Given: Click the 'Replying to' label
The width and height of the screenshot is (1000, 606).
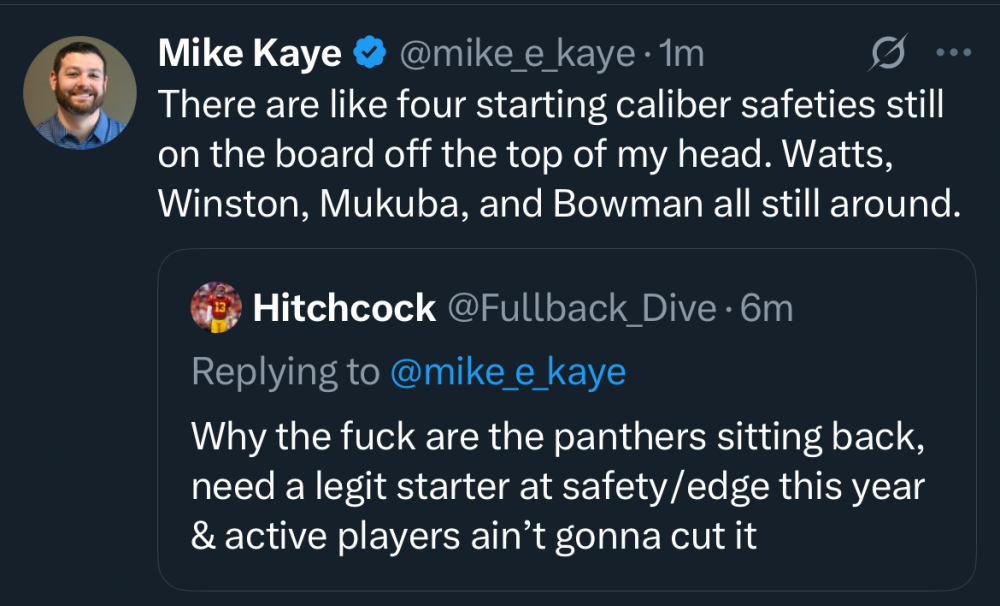Looking at the screenshot, I should click(x=285, y=372).
